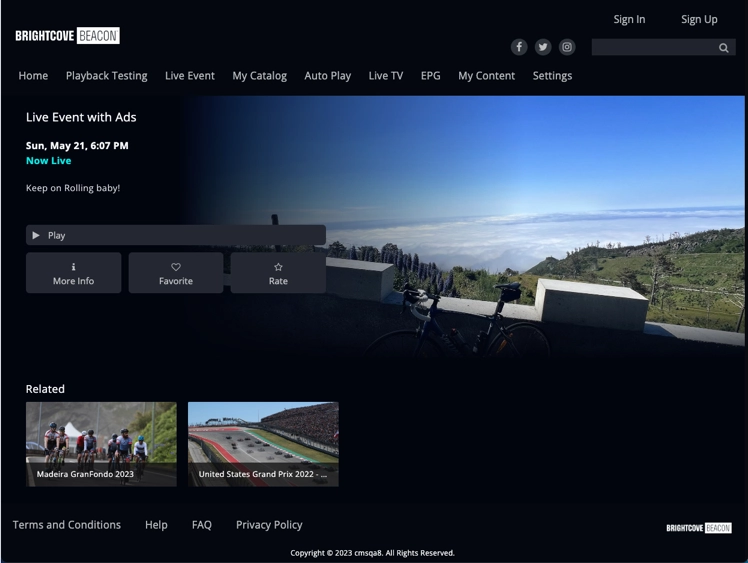Open Terms and Conditions link
Viewport: 748px width, 563px height.
pyautogui.click(x=67, y=525)
